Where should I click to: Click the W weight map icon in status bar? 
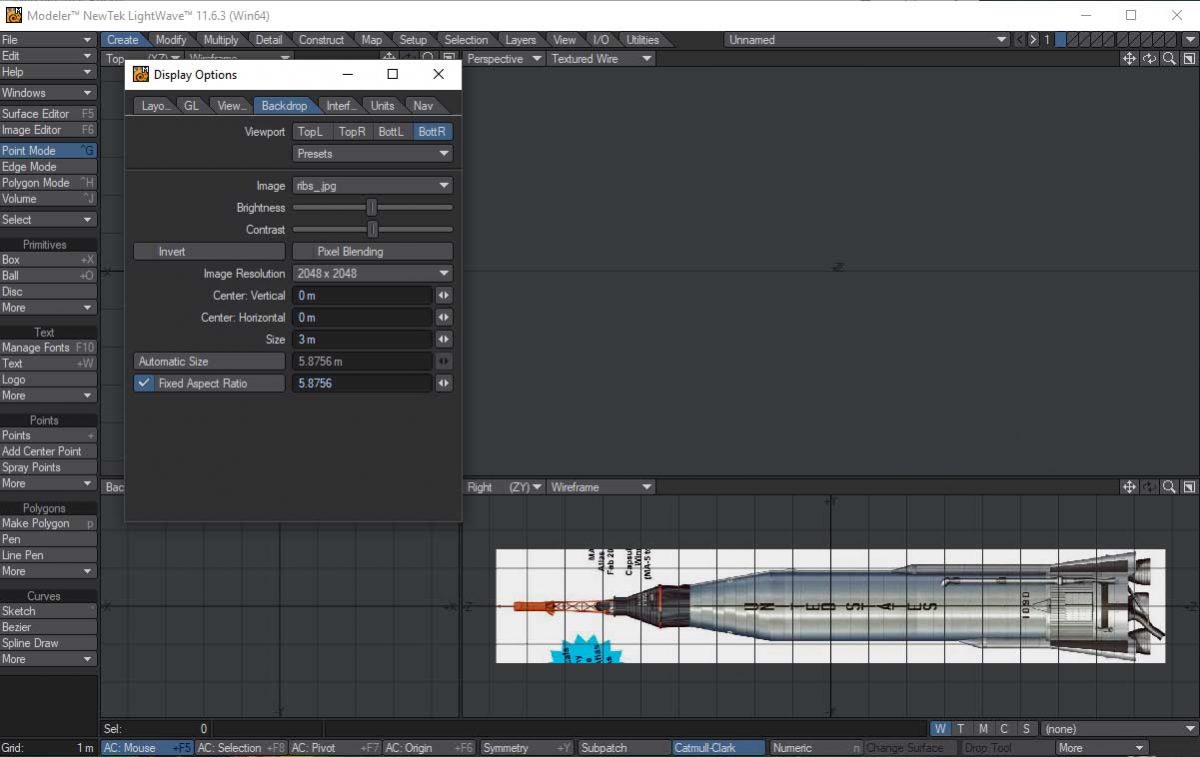[x=938, y=728]
